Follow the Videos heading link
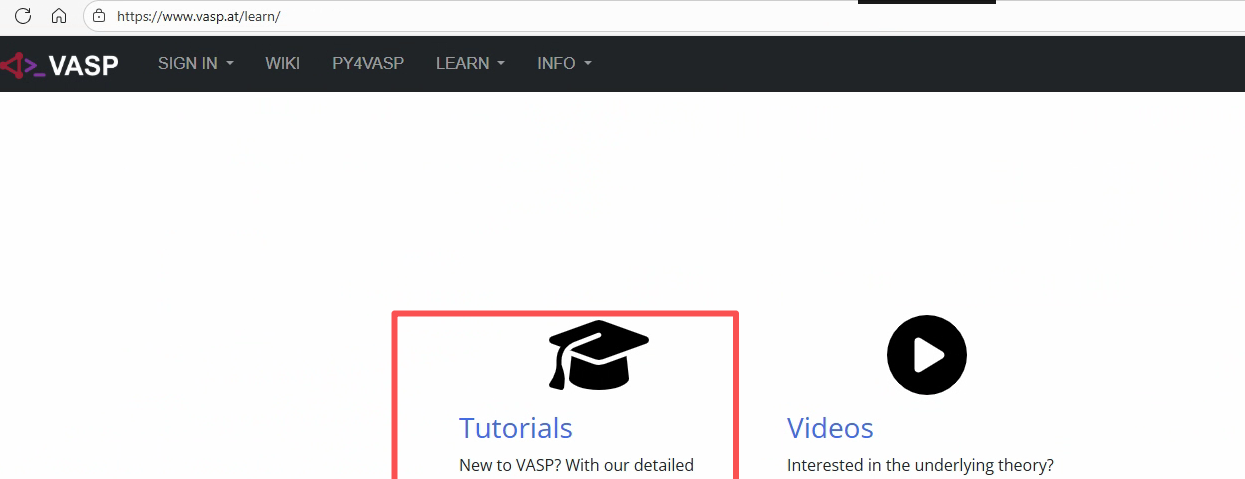 tap(830, 428)
